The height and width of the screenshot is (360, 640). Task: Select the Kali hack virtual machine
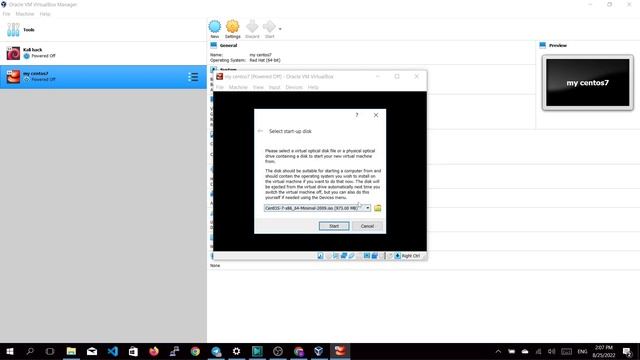tap(103, 53)
